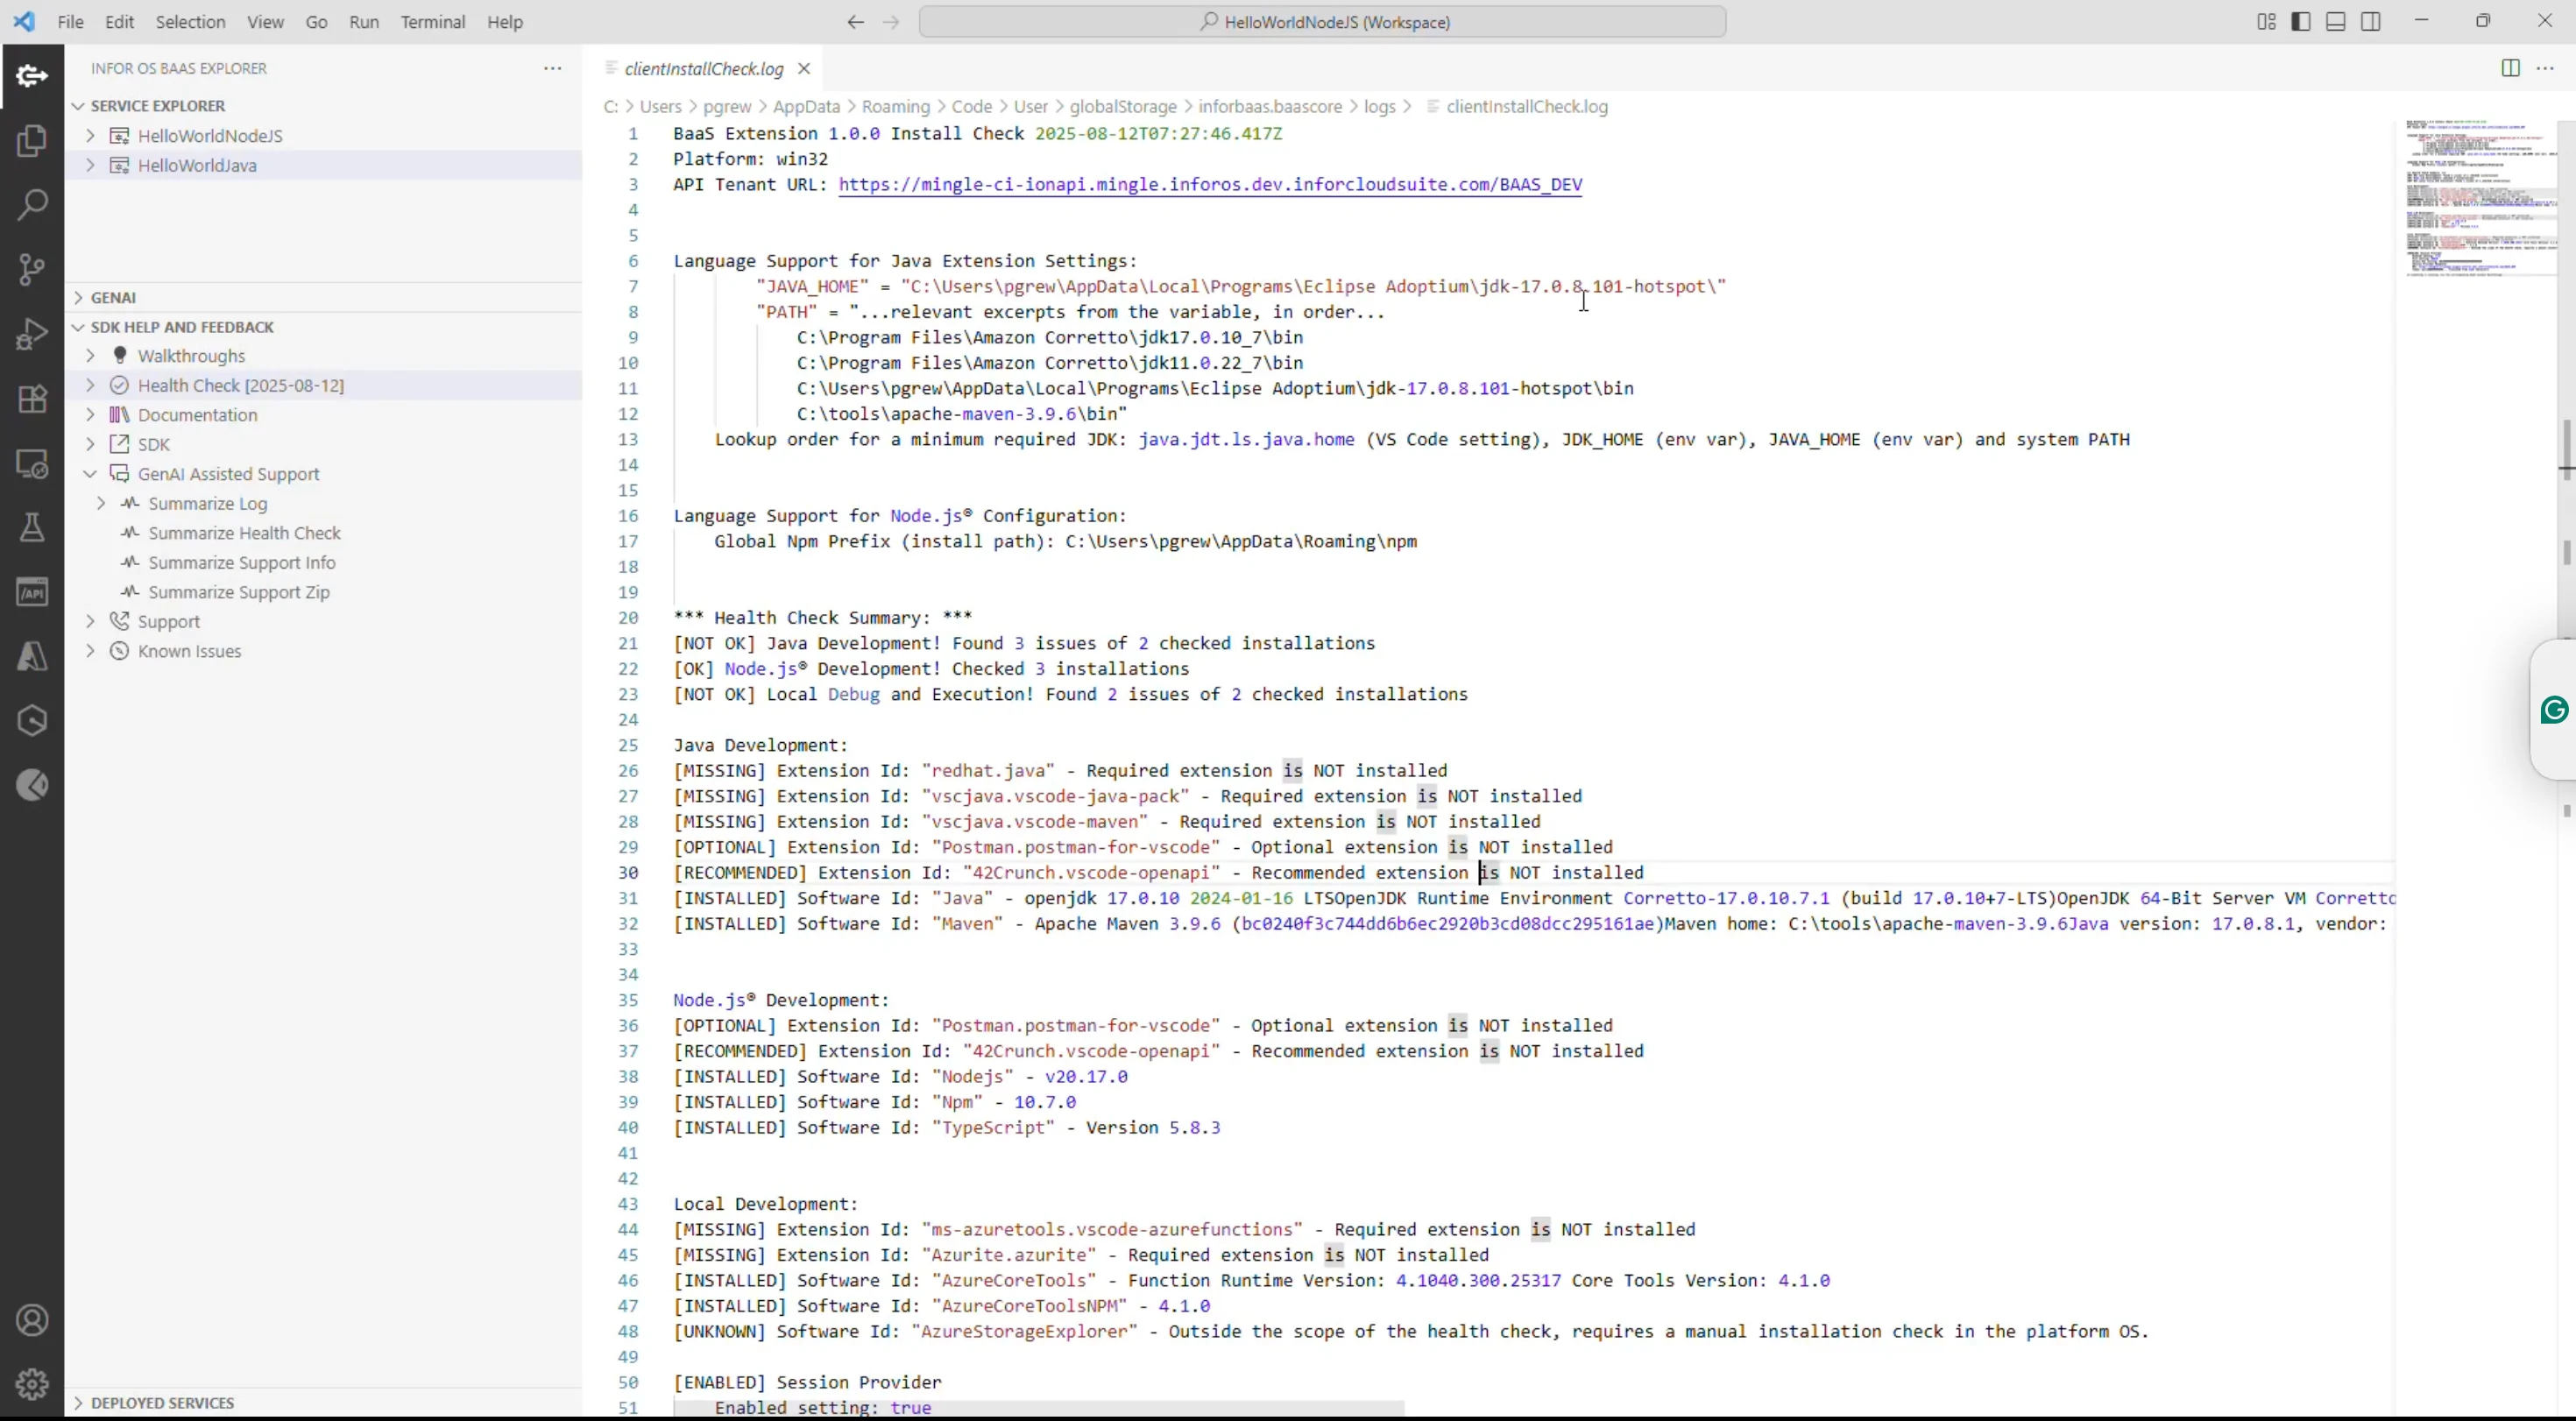2576x1421 pixels.
Task: Open the Terminal menu
Action: pos(432,21)
